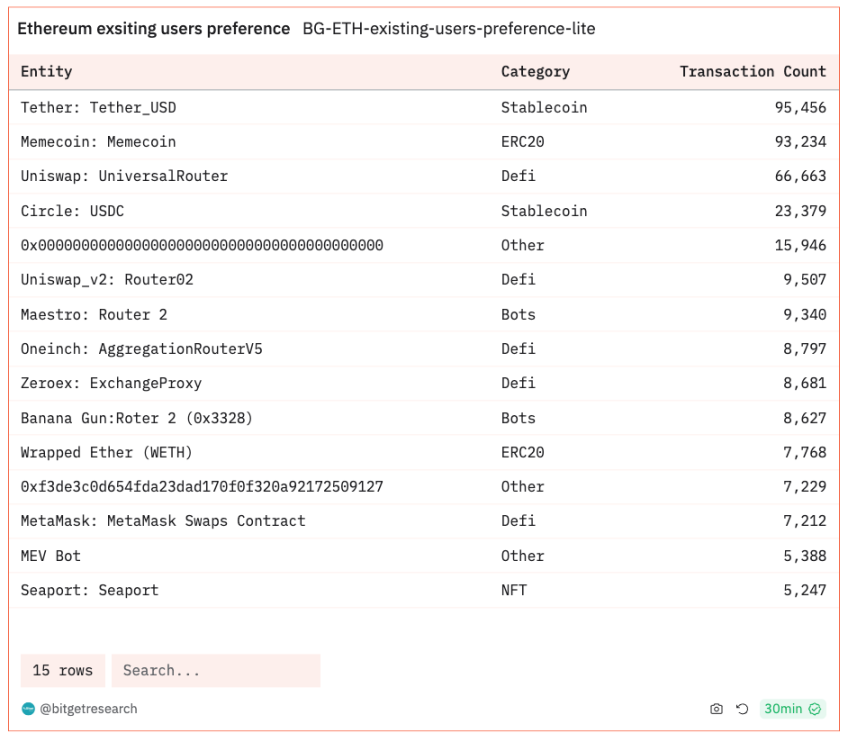Click the 15 rows indicator

click(63, 671)
